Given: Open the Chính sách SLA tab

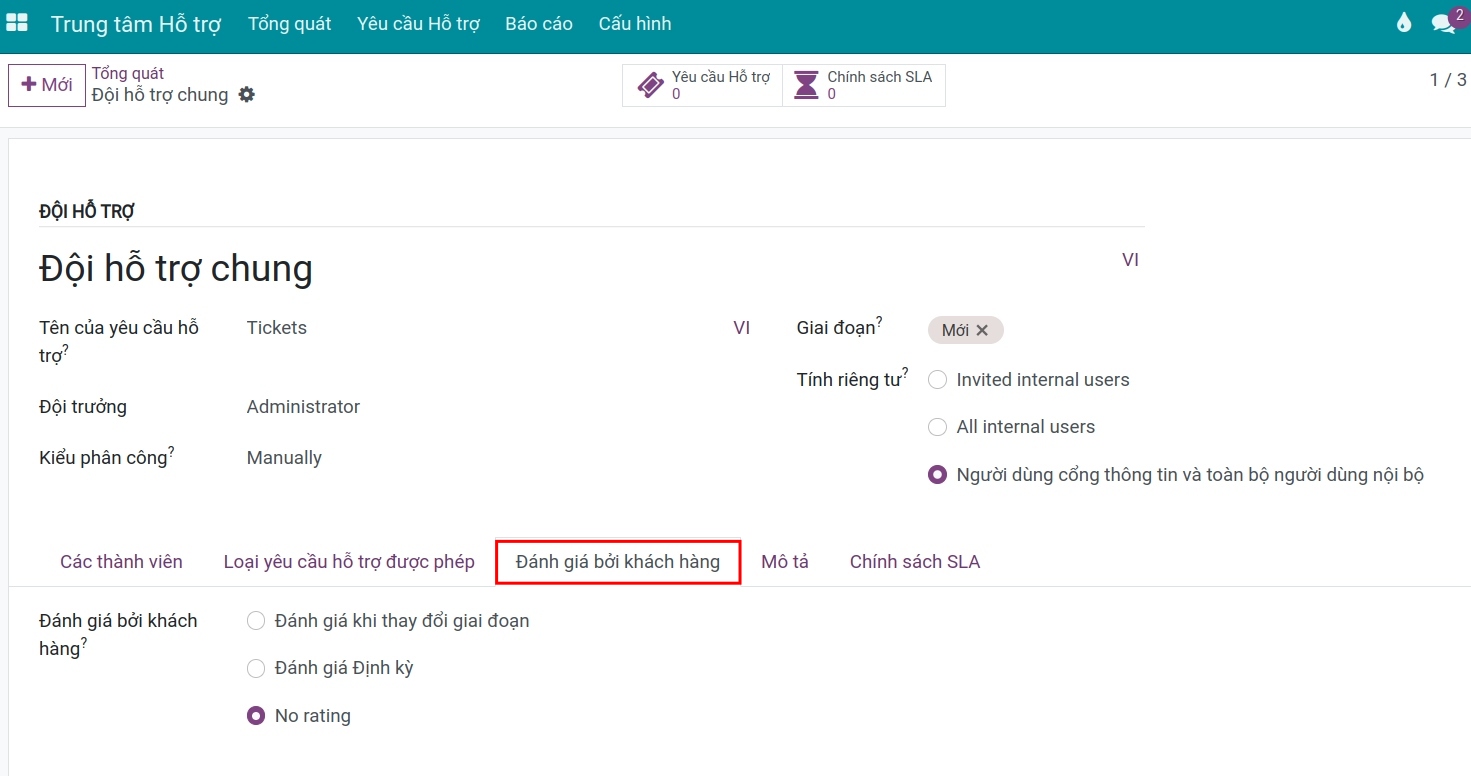Looking at the screenshot, I should [915, 562].
